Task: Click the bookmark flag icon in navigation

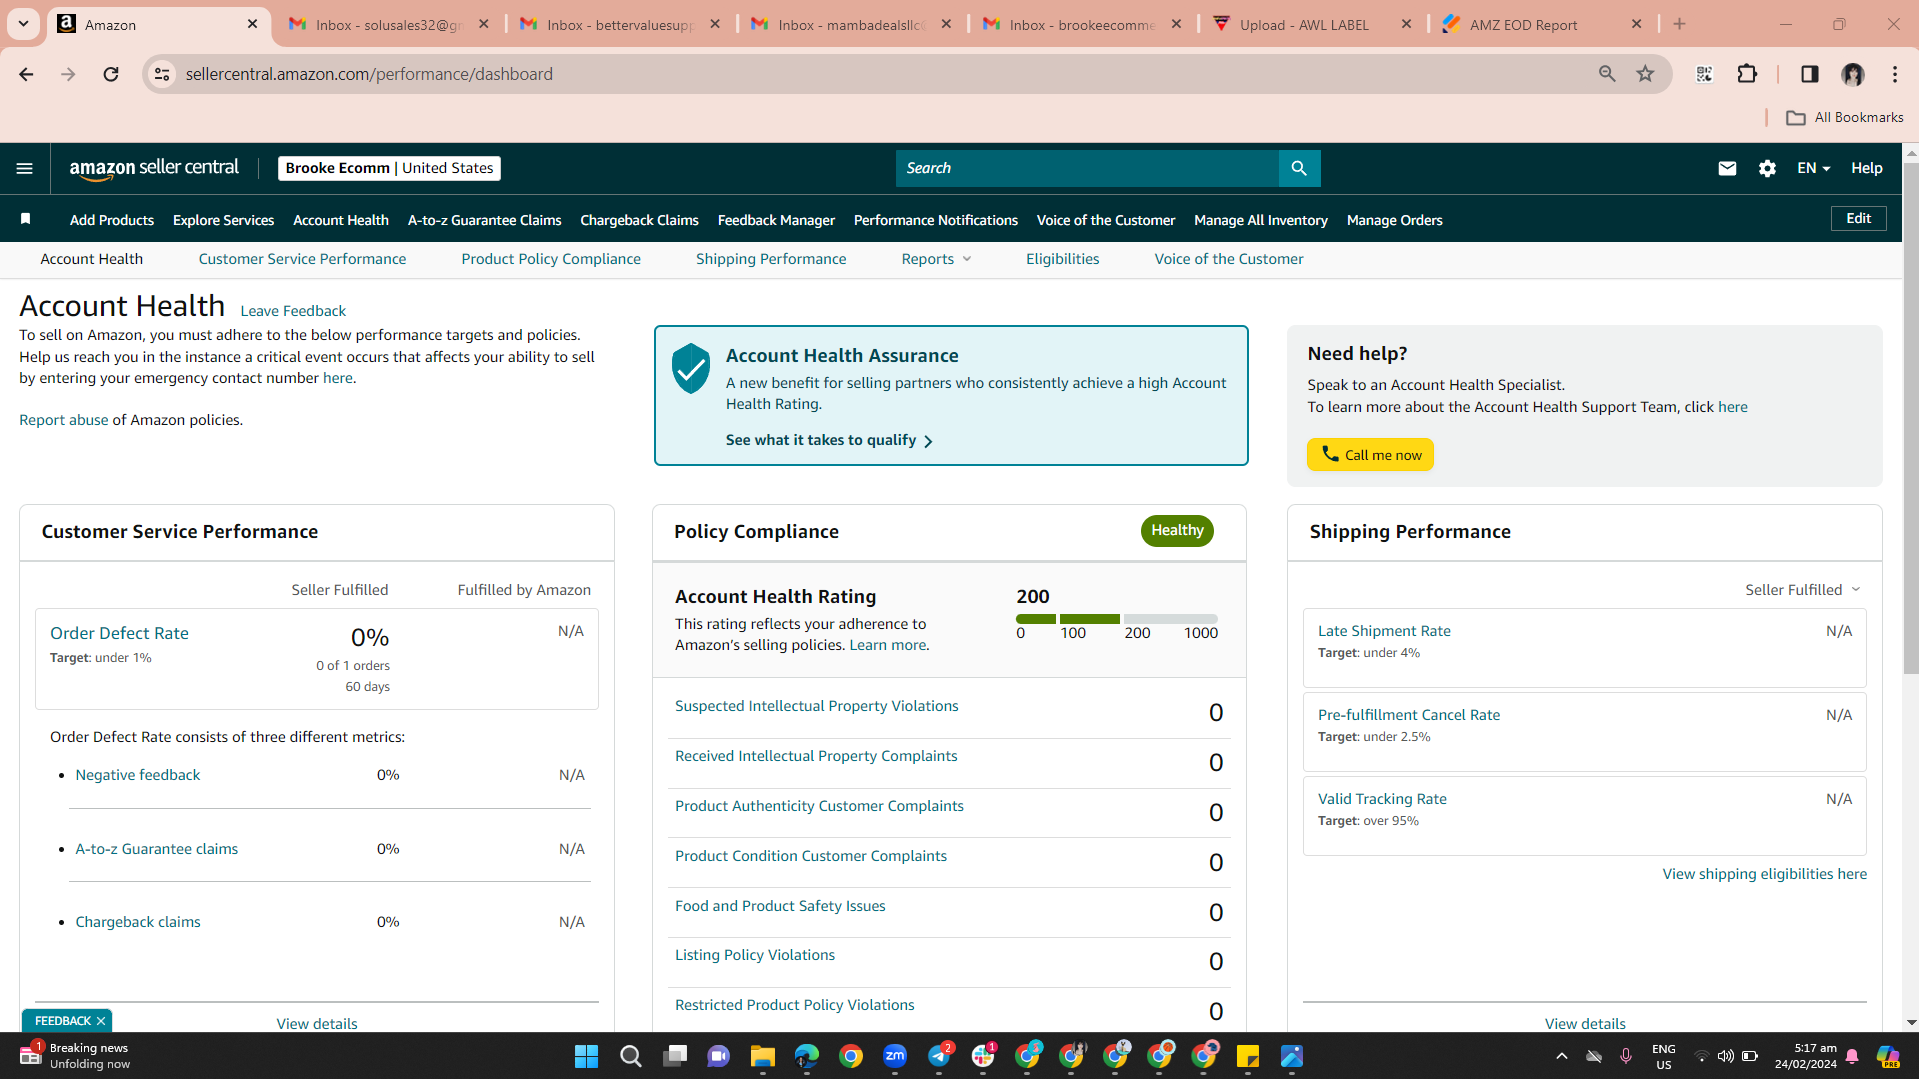Action: [26, 219]
